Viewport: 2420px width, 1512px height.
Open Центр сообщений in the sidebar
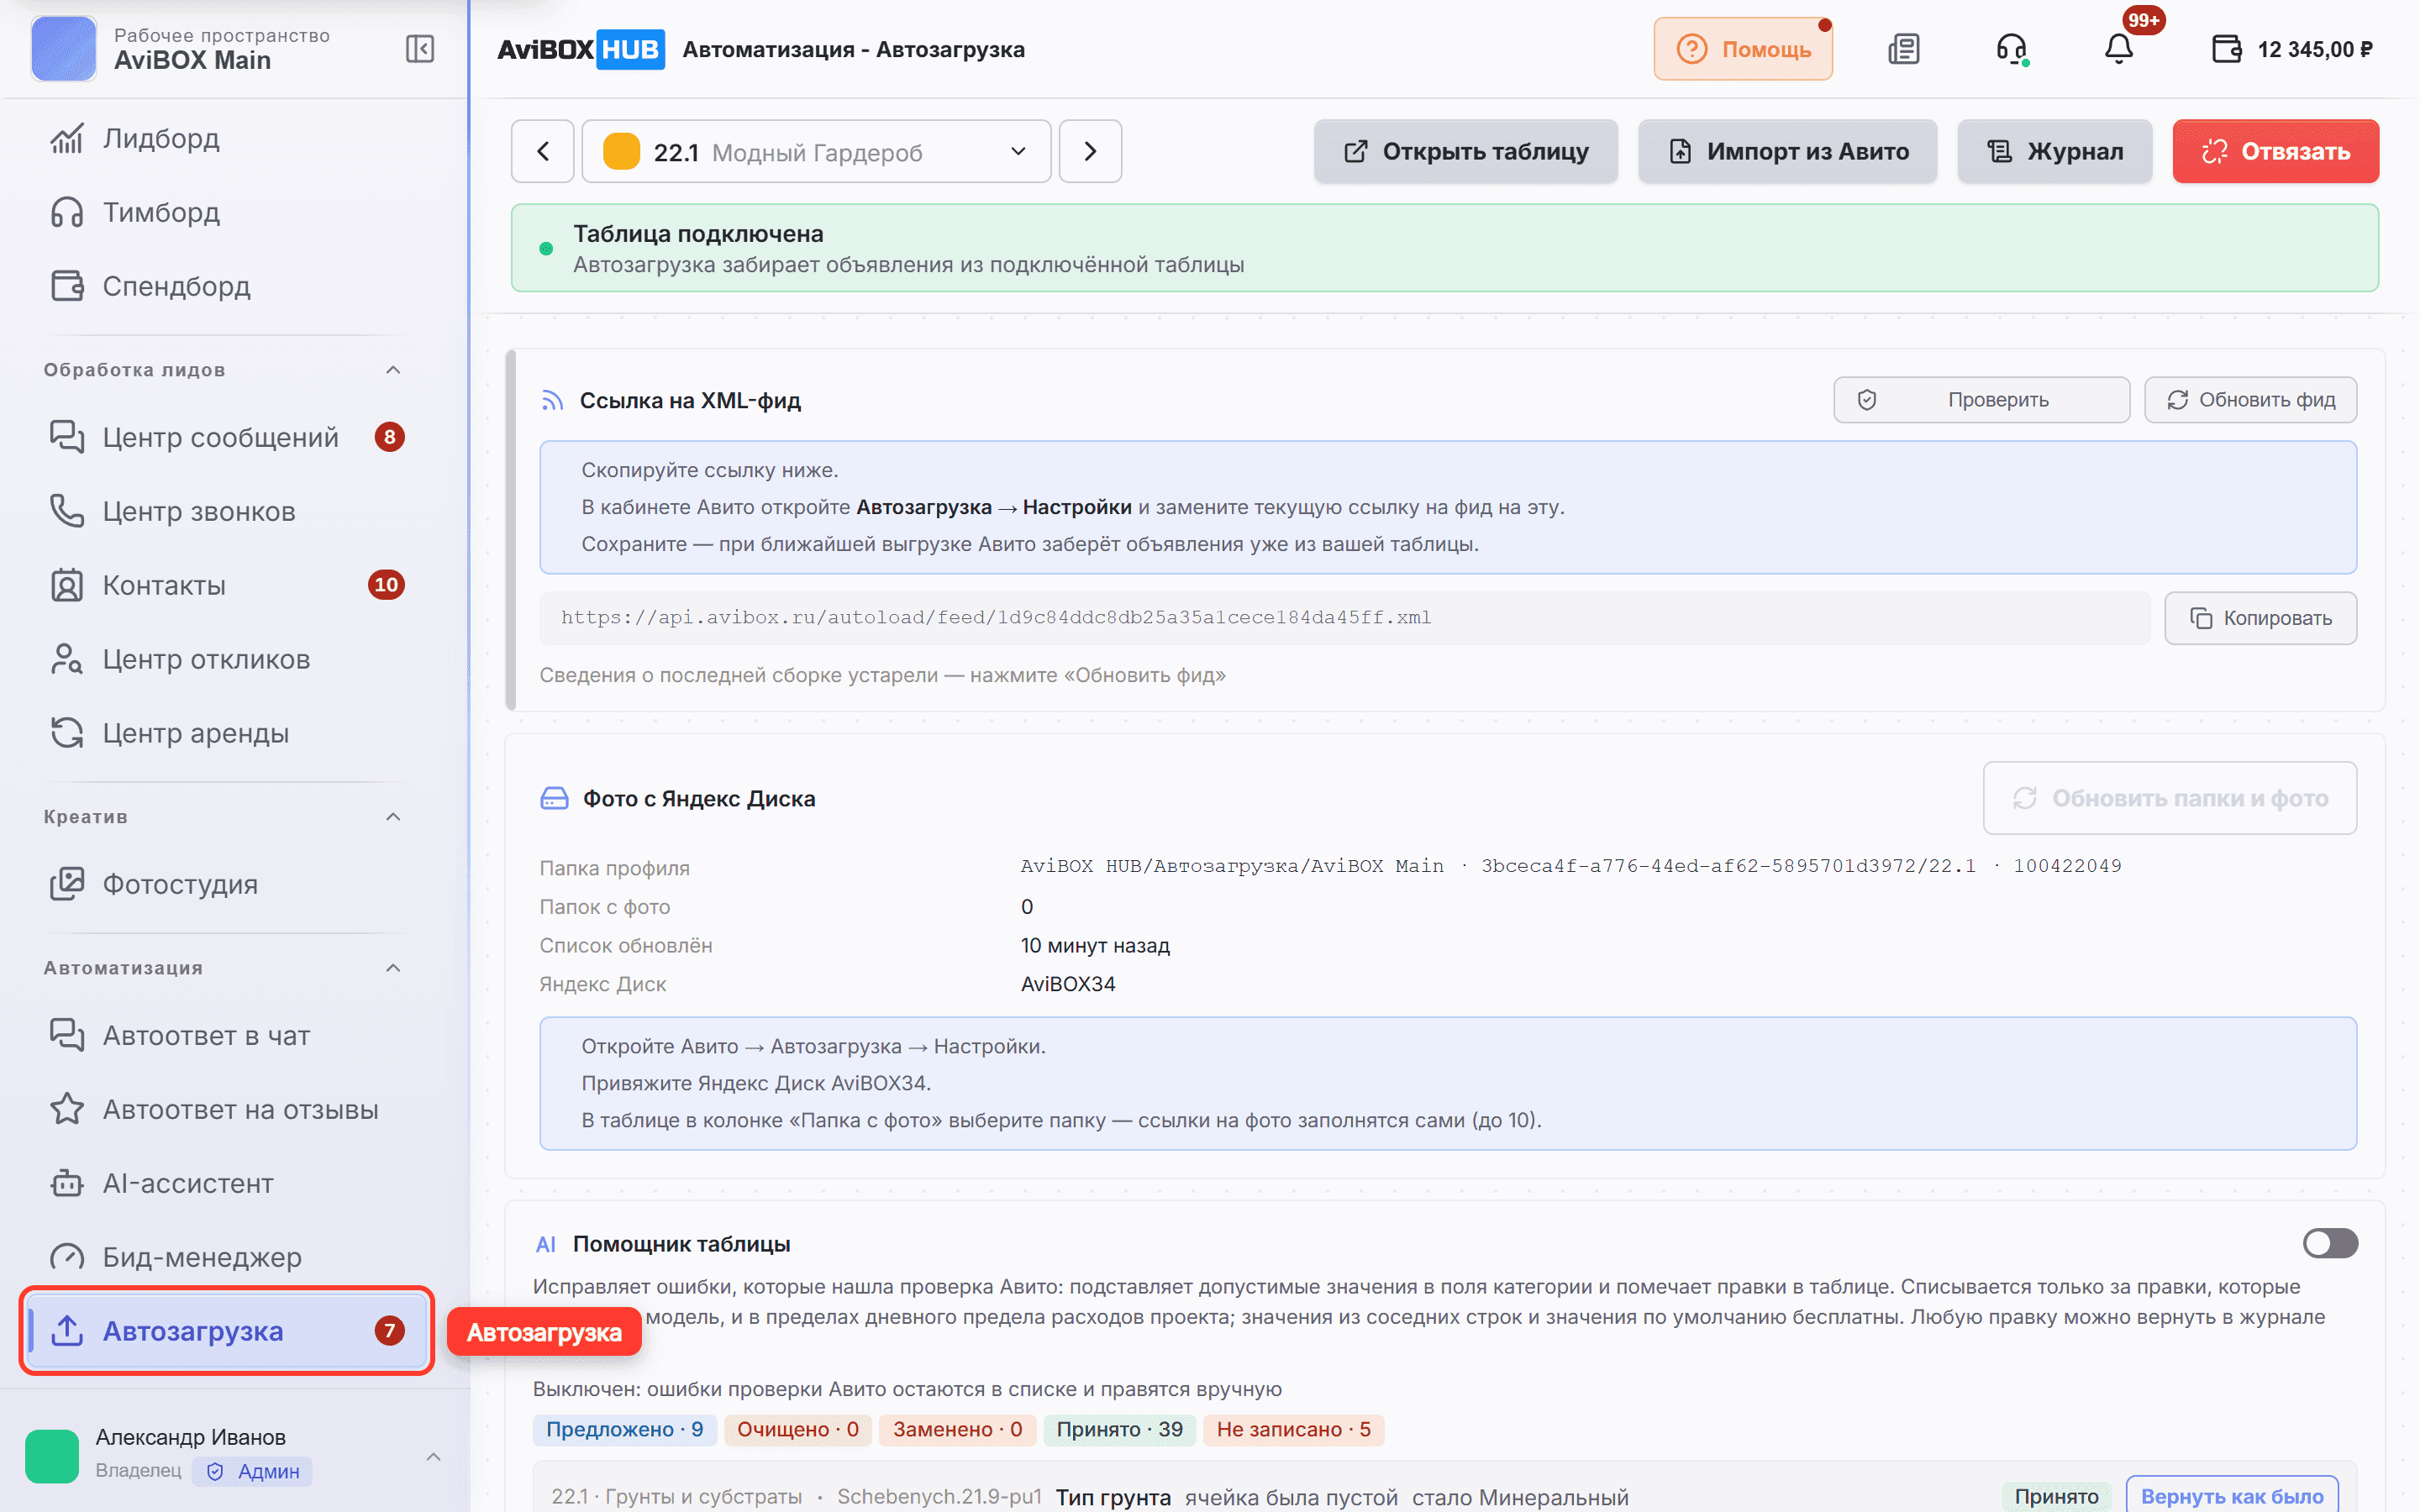coord(226,437)
